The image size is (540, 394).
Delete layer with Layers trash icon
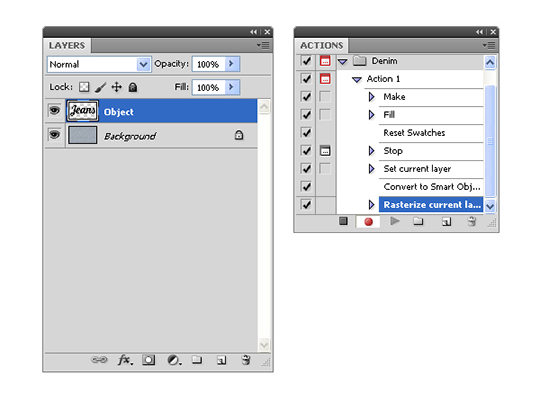point(246,360)
